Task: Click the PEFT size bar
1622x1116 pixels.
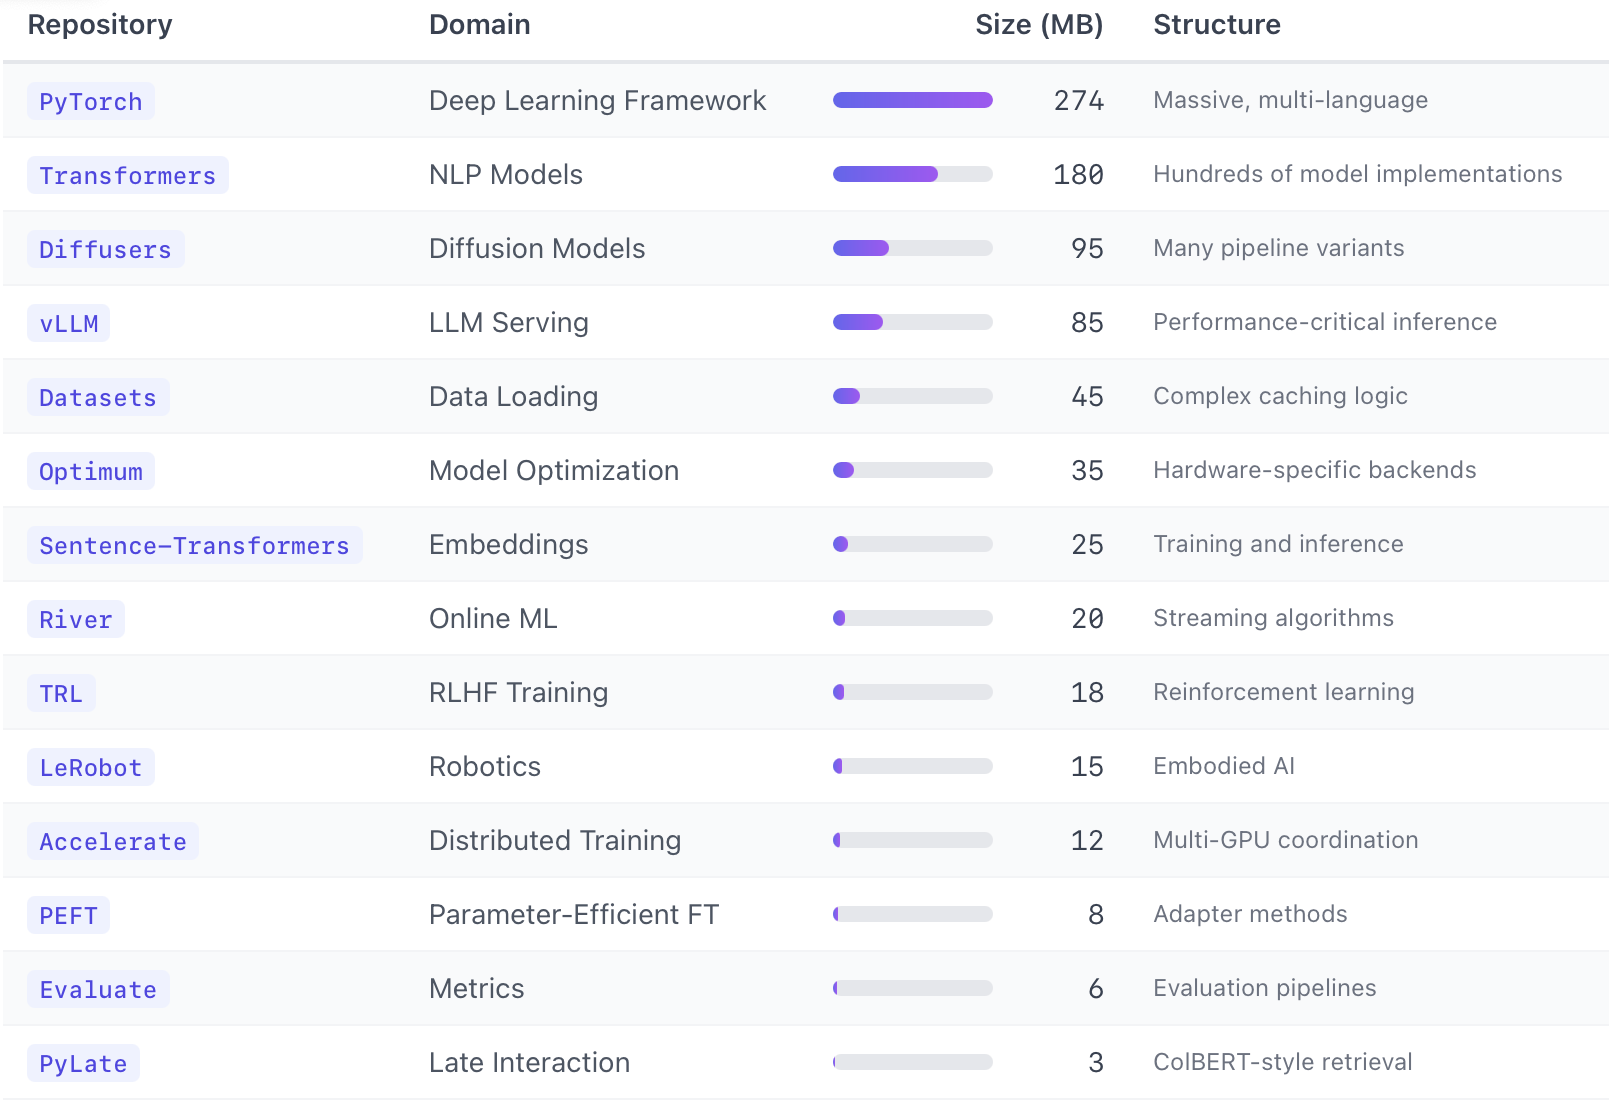Action: (x=913, y=914)
